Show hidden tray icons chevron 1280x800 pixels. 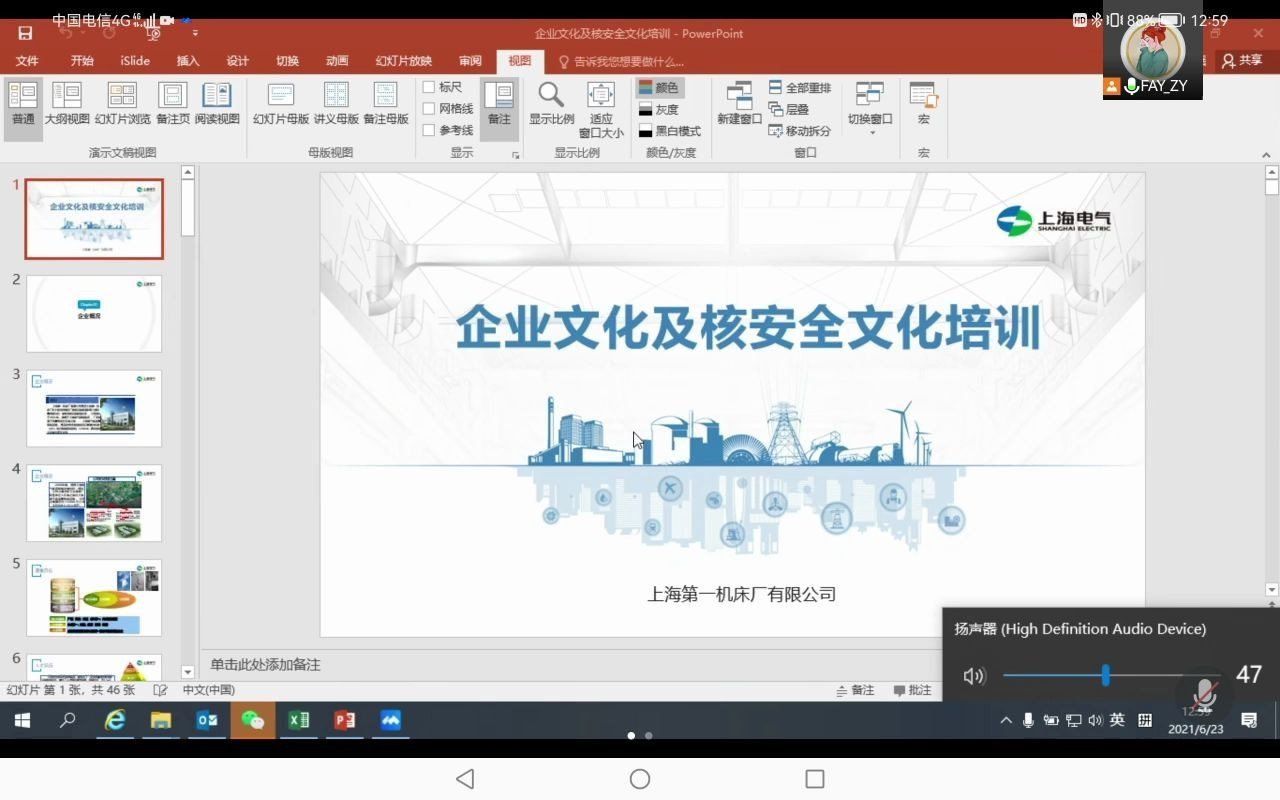pyautogui.click(x=1005, y=720)
